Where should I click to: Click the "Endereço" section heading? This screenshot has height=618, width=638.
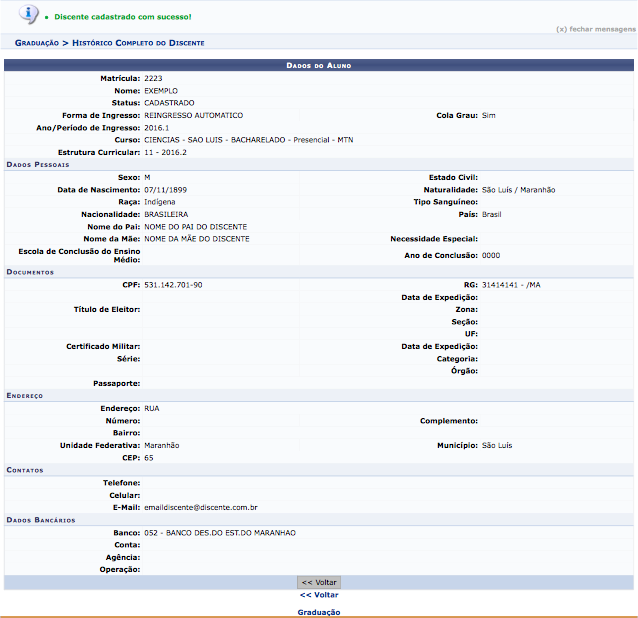[26, 395]
